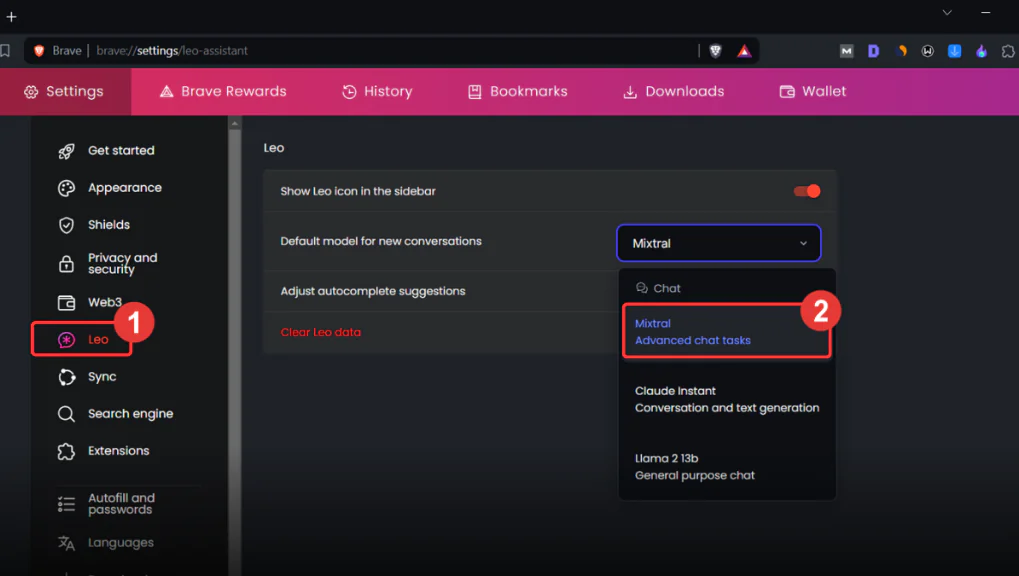Click the sidebar vertical scrollbar track
This screenshot has width=1019, height=576.
tap(235, 352)
